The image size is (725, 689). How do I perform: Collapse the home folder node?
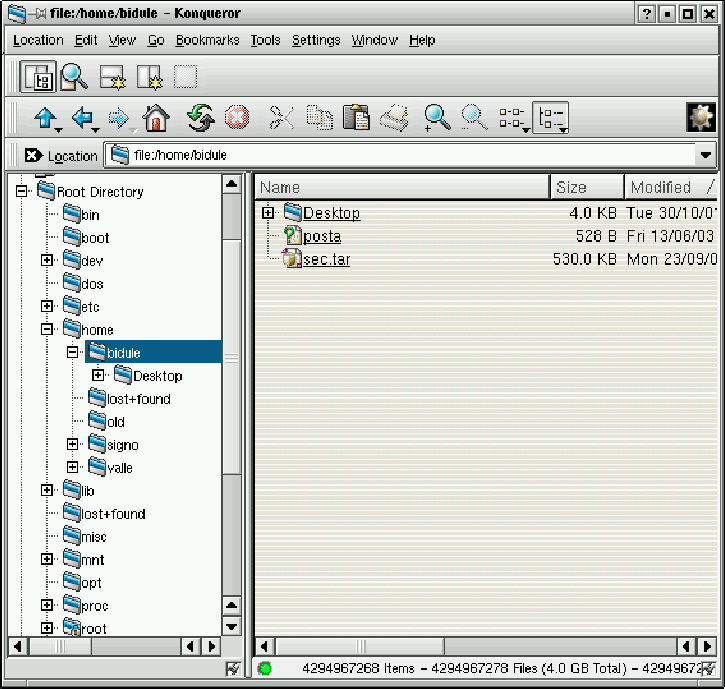47,329
